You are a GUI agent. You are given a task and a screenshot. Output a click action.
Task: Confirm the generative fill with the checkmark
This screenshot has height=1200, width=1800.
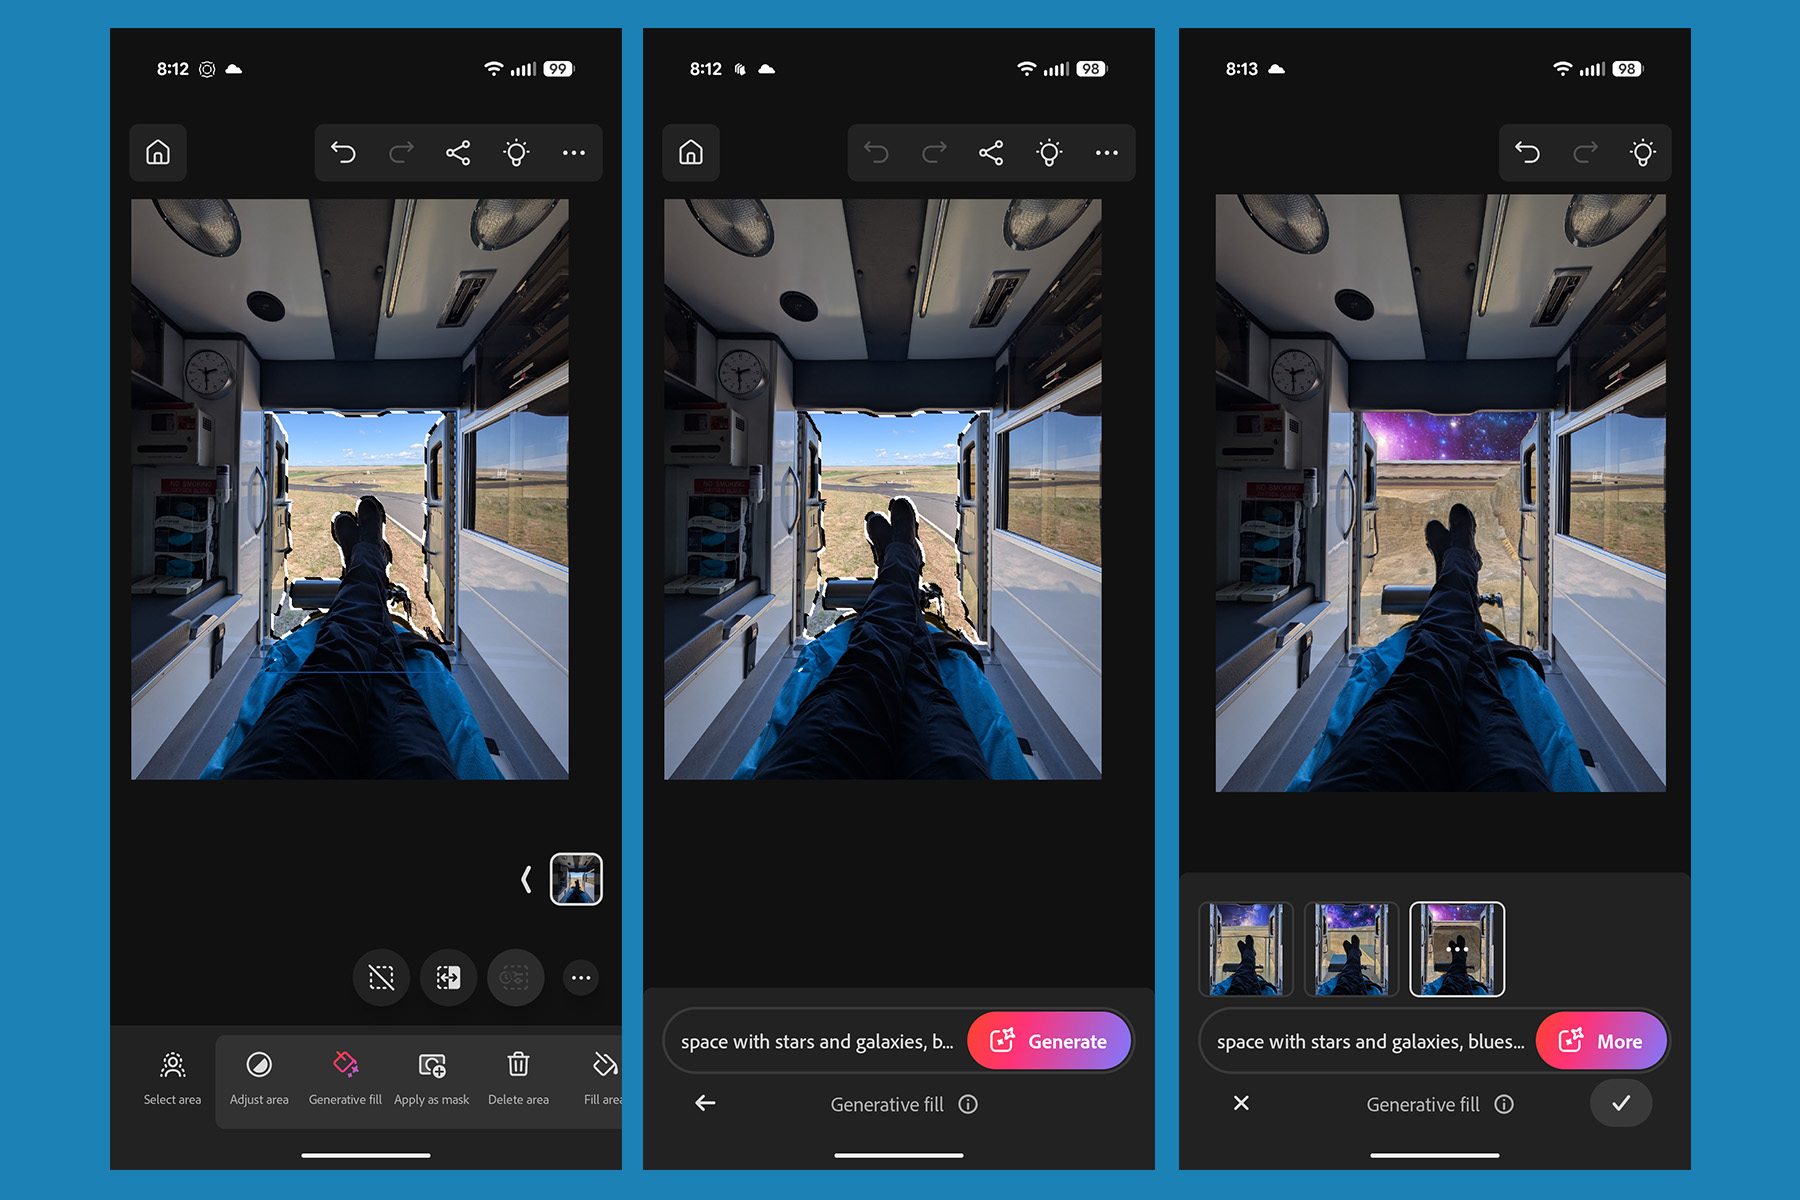[1621, 1103]
